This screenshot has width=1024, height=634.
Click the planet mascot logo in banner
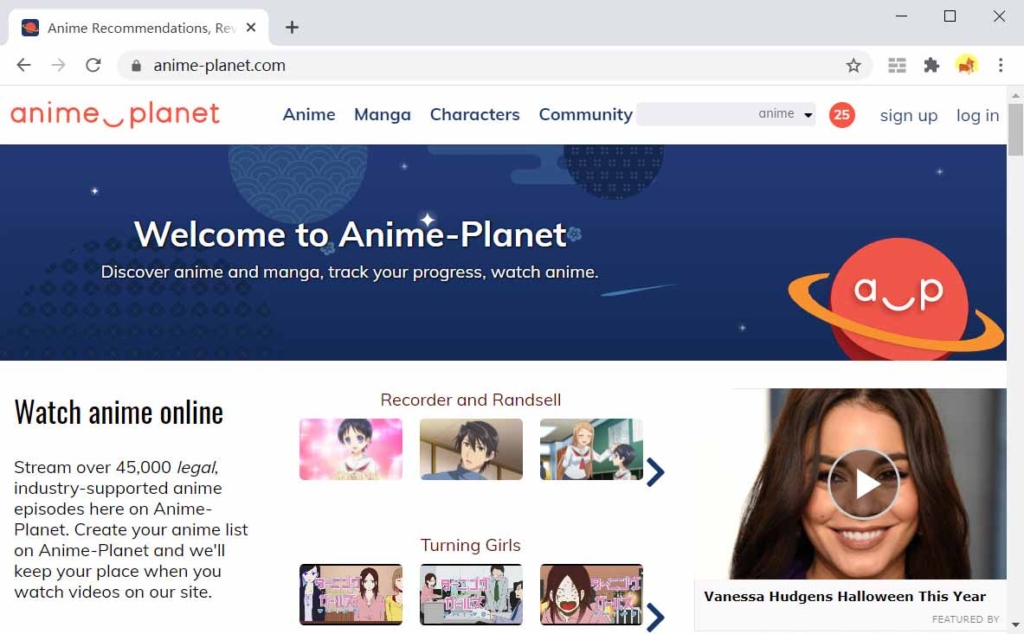point(897,298)
